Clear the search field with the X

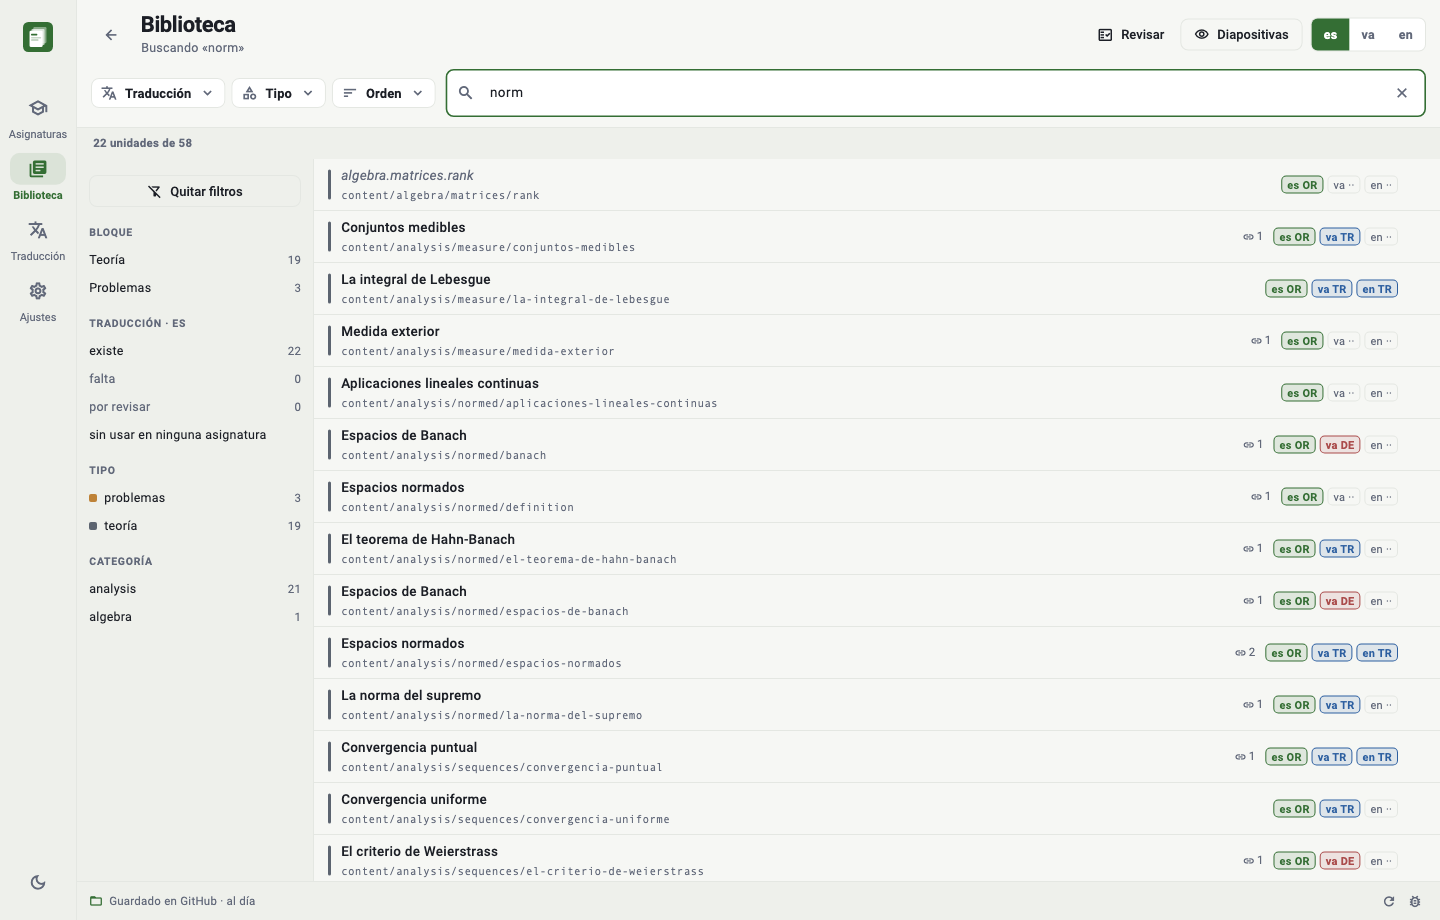click(x=1402, y=93)
